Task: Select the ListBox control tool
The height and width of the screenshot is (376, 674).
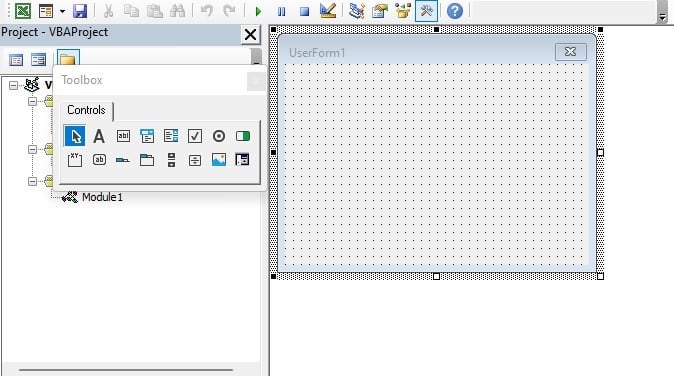Action: point(171,136)
